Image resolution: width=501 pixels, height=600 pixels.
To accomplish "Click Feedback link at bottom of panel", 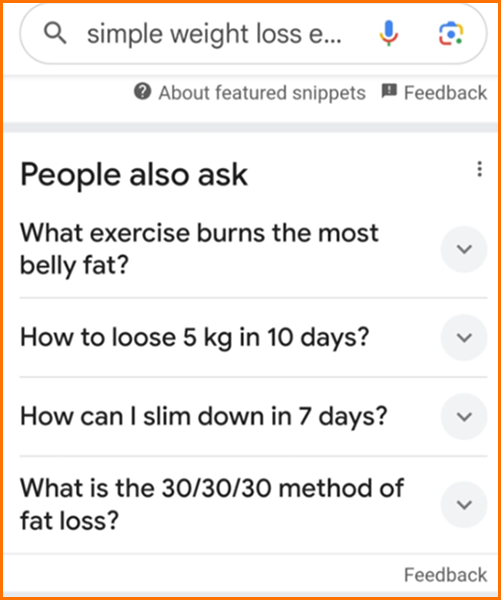I will (x=446, y=575).
